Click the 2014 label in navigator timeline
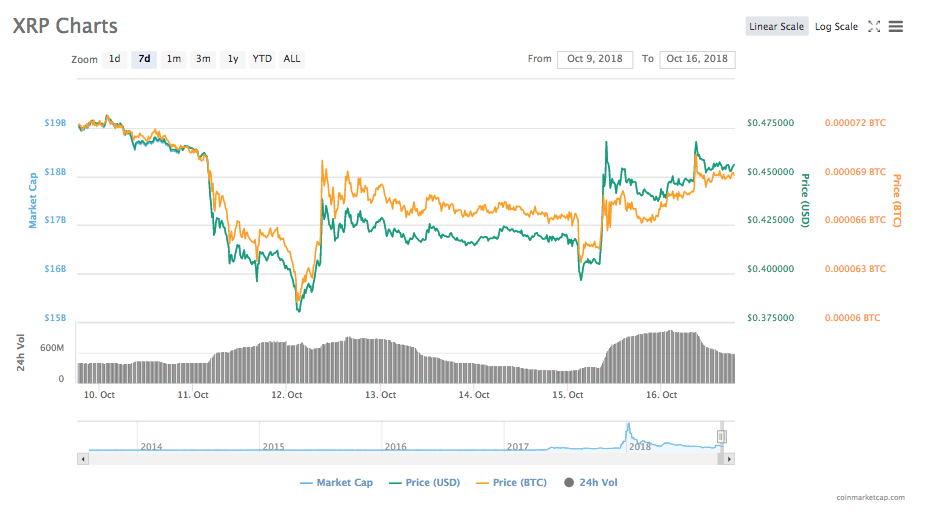This screenshot has width=930, height=515. point(151,446)
